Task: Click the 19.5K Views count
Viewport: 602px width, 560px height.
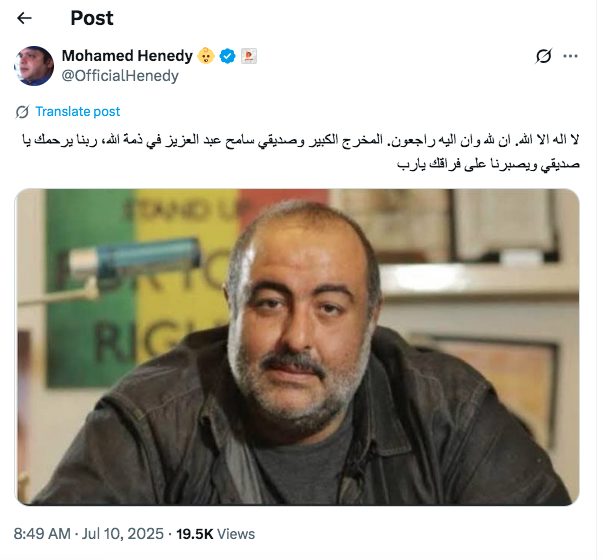Action: 215,534
